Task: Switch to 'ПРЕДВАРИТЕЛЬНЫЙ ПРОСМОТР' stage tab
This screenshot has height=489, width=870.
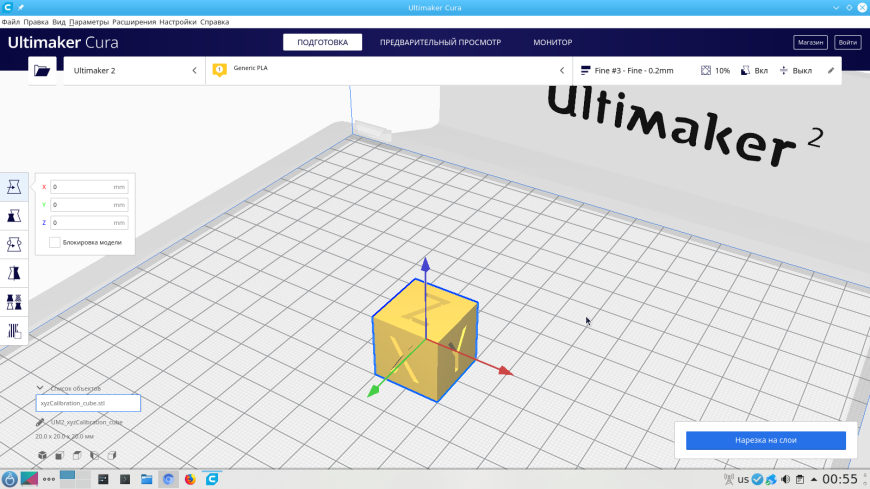Action: pos(440,42)
